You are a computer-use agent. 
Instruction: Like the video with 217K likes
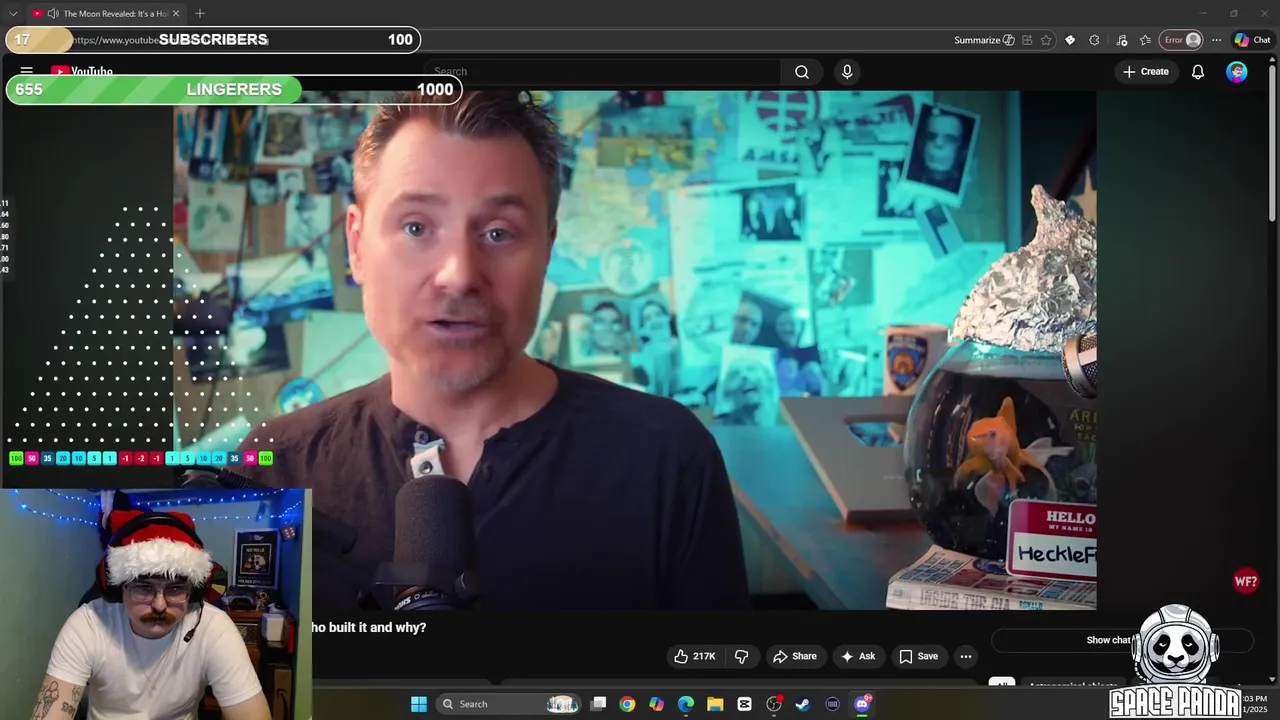pos(695,656)
